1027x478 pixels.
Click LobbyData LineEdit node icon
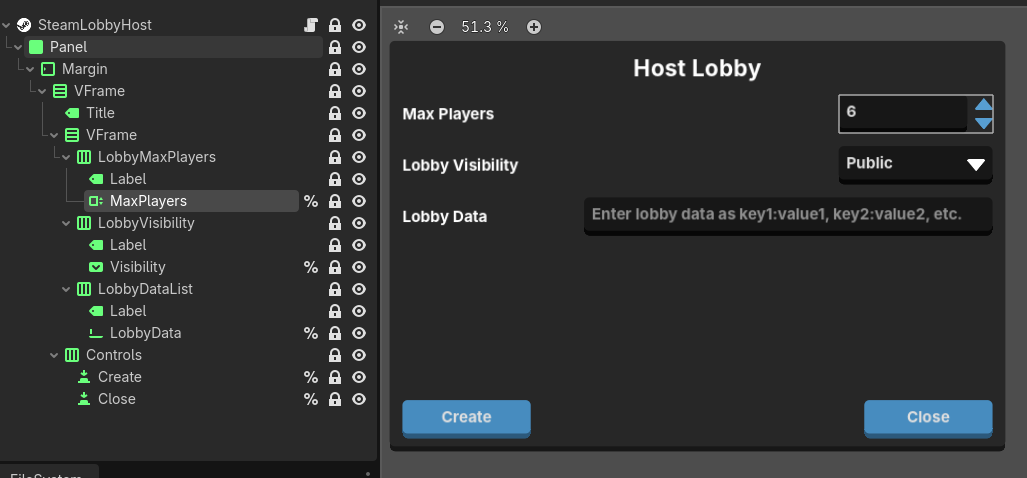pos(96,333)
